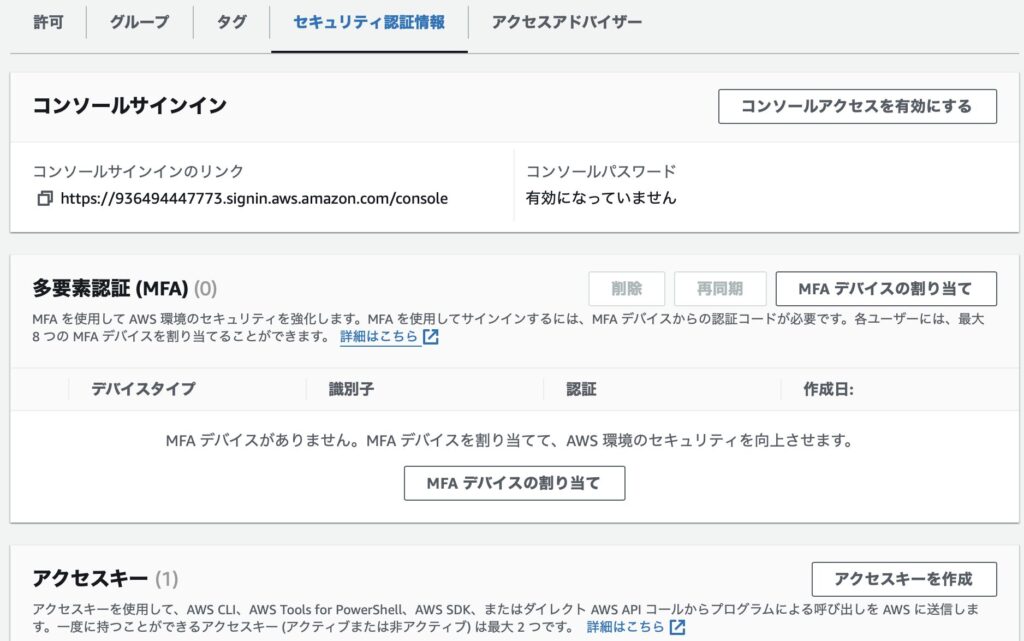Click the コンソールパスワード label
The image size is (1024, 641).
(x=601, y=171)
